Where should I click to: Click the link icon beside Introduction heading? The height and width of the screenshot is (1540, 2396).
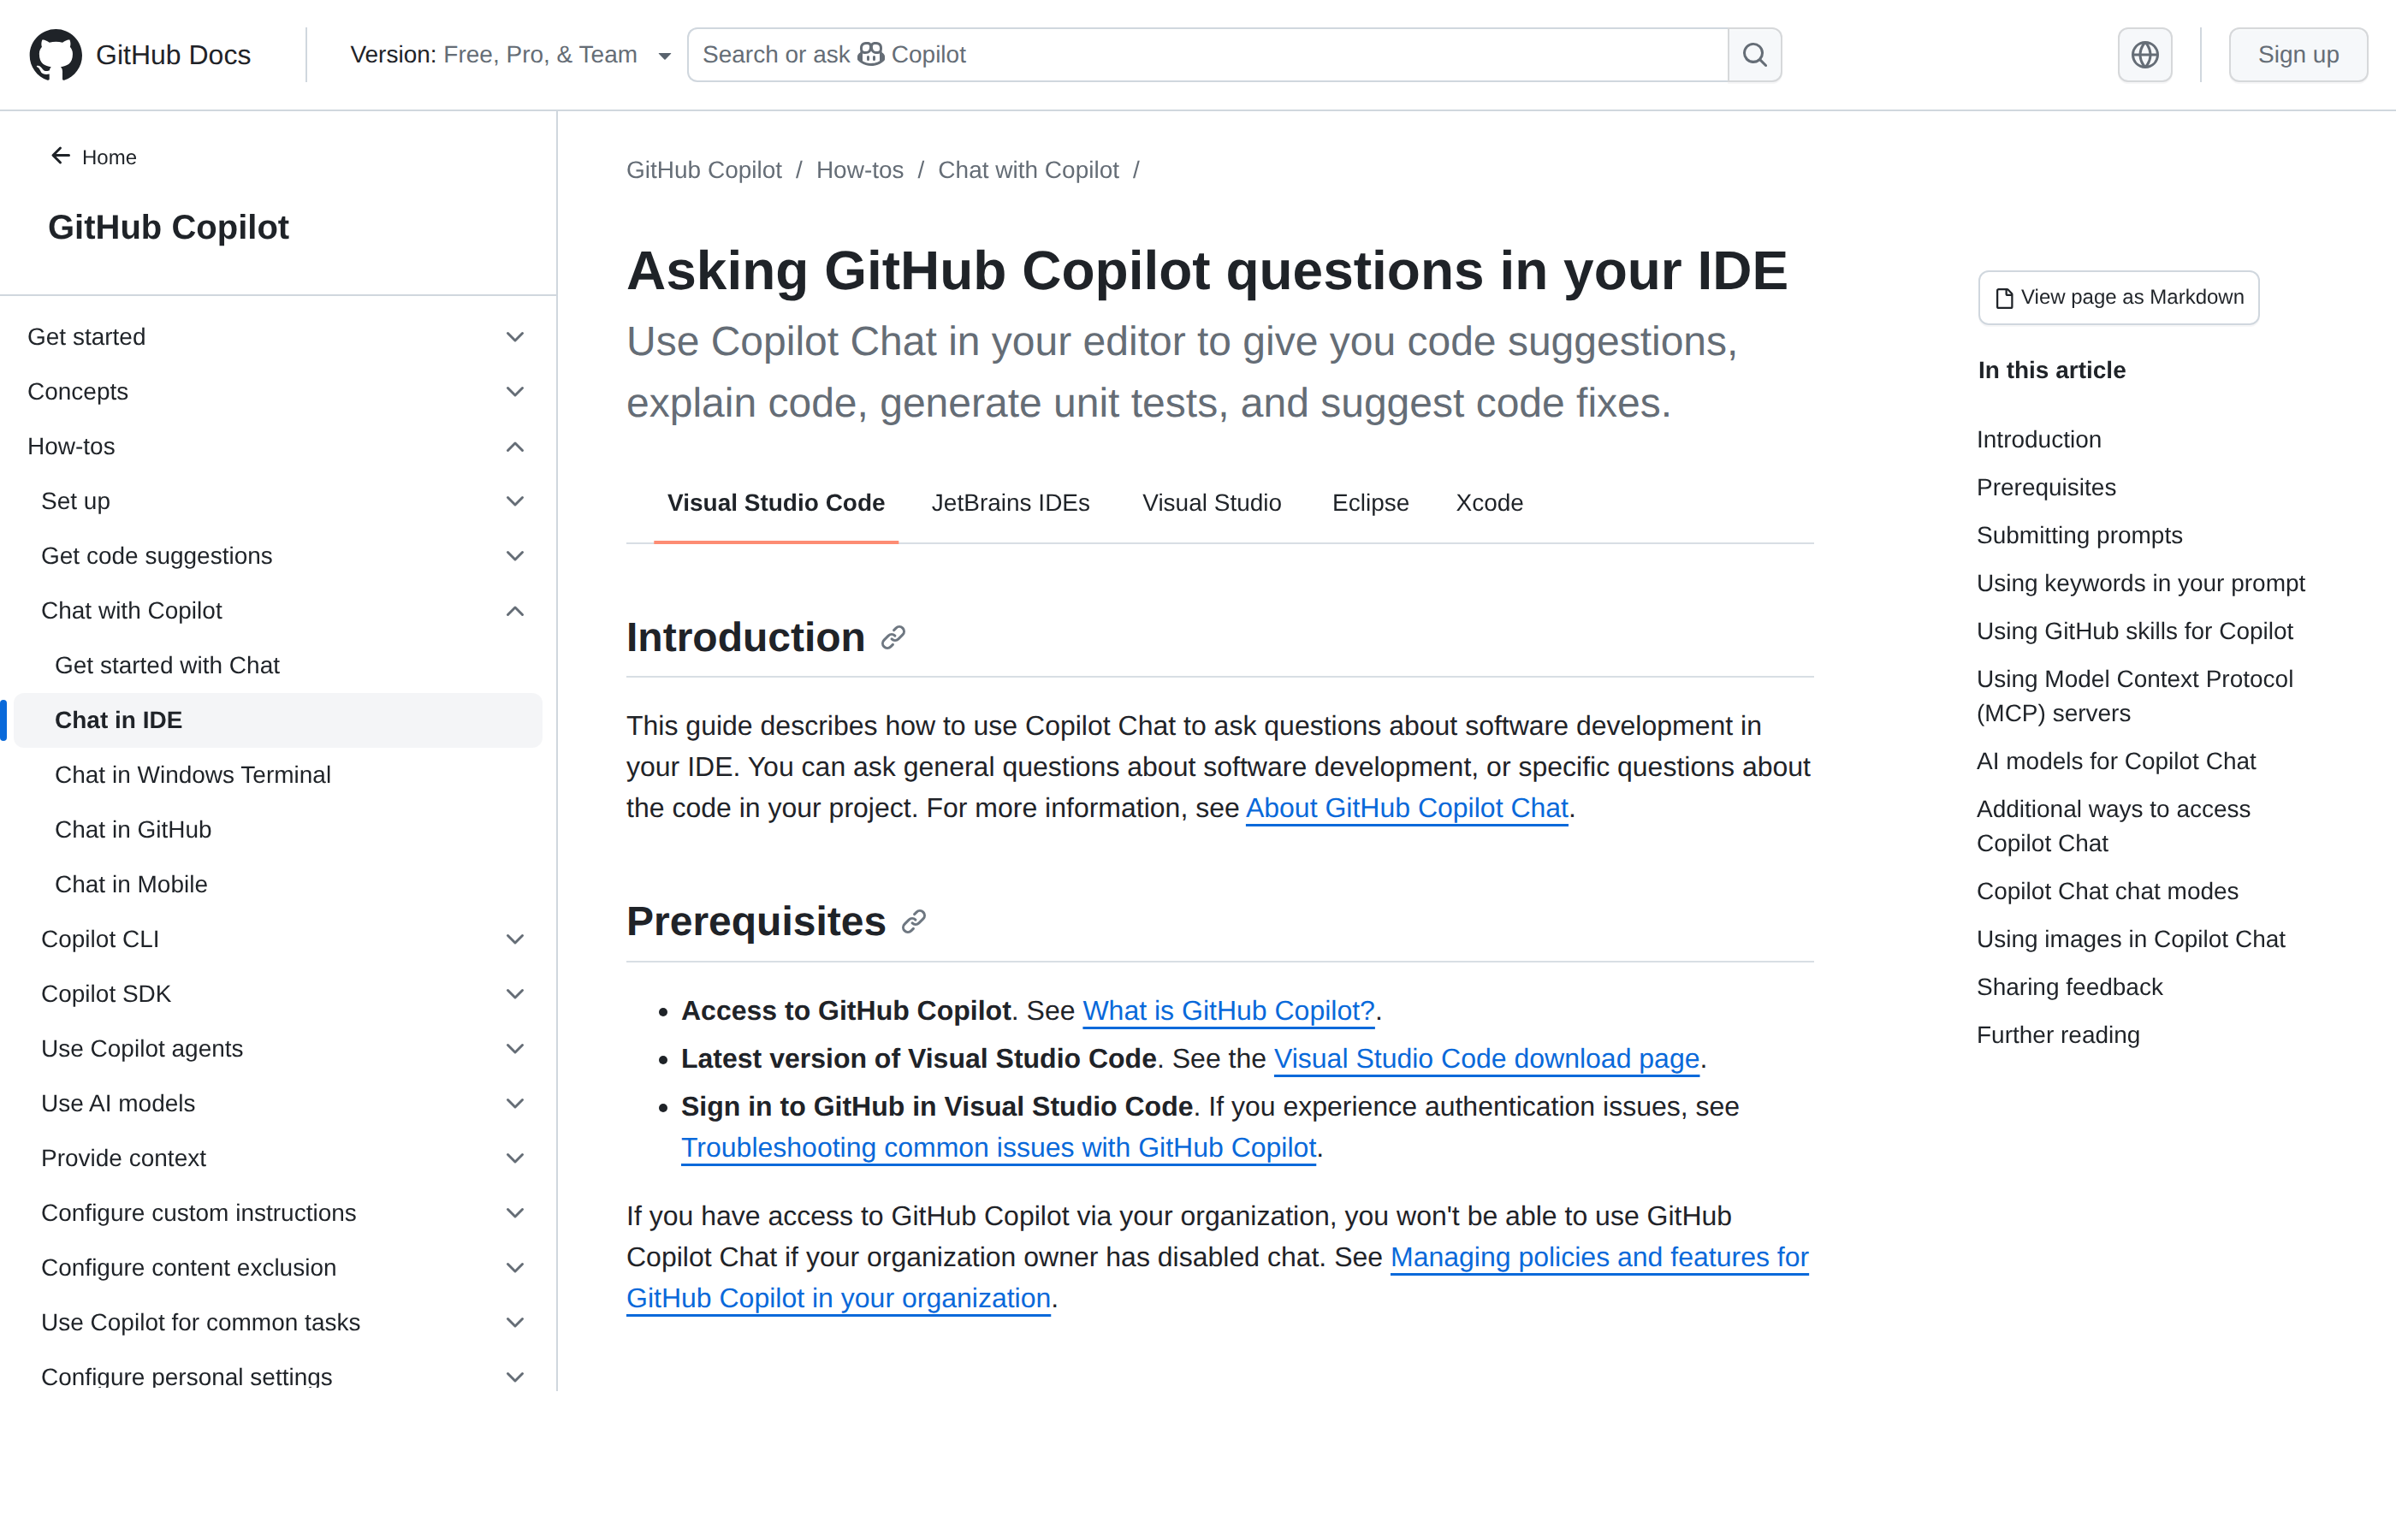point(893,638)
